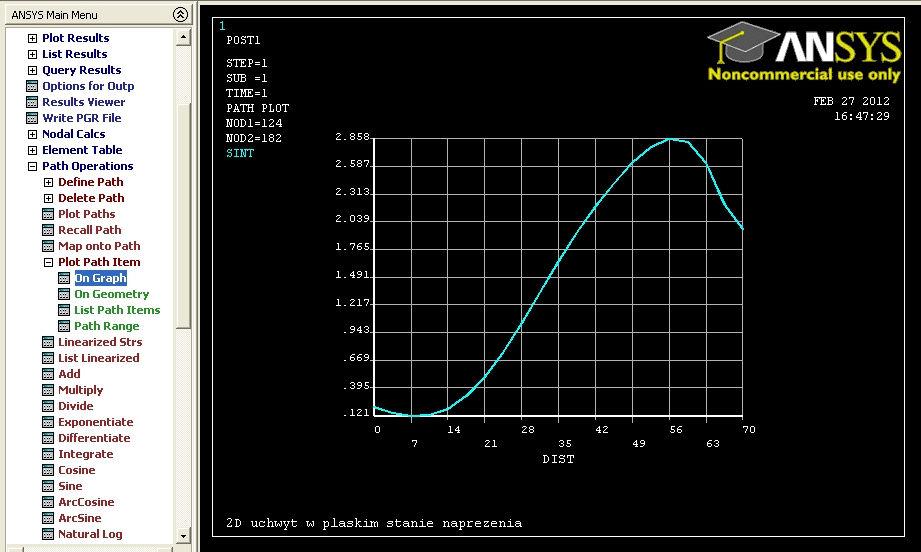Launch the Results Viewer
The height and width of the screenshot is (552, 921).
pos(83,102)
